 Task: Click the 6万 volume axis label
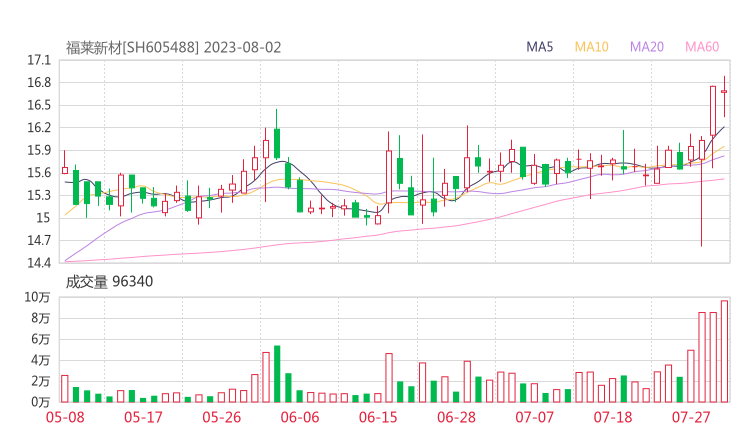tap(41, 339)
